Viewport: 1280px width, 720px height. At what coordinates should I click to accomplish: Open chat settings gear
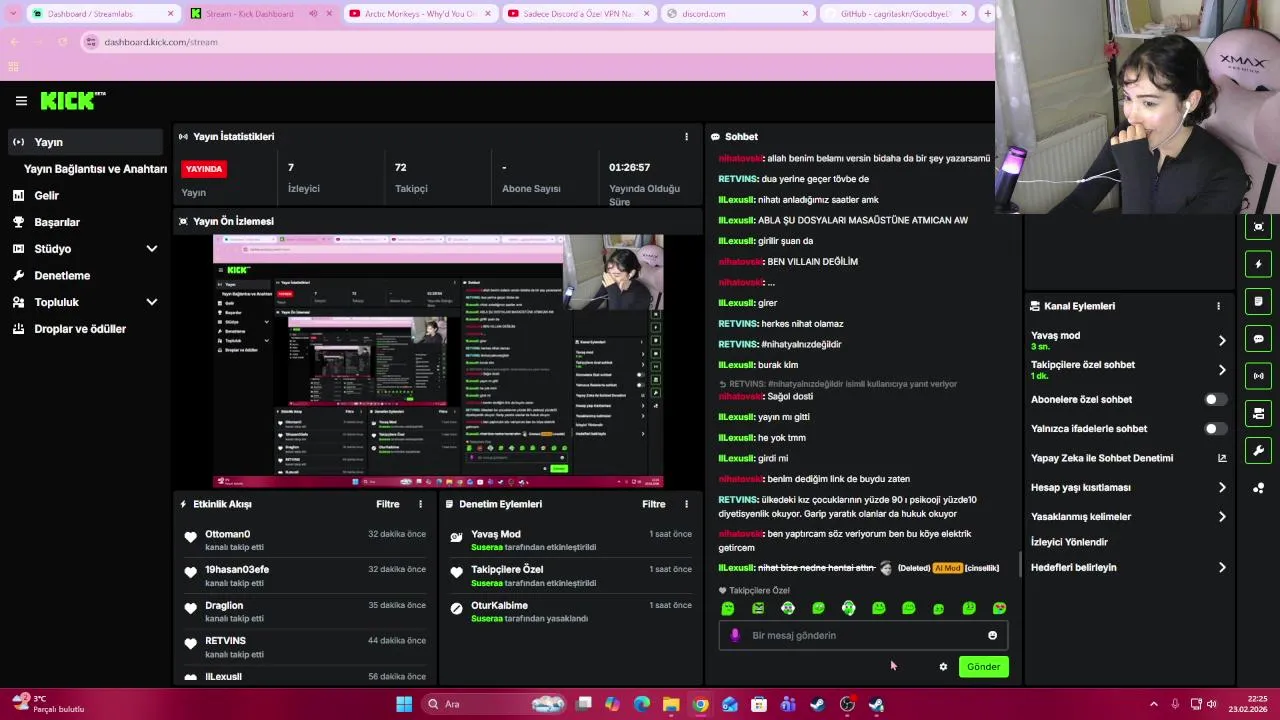[943, 667]
